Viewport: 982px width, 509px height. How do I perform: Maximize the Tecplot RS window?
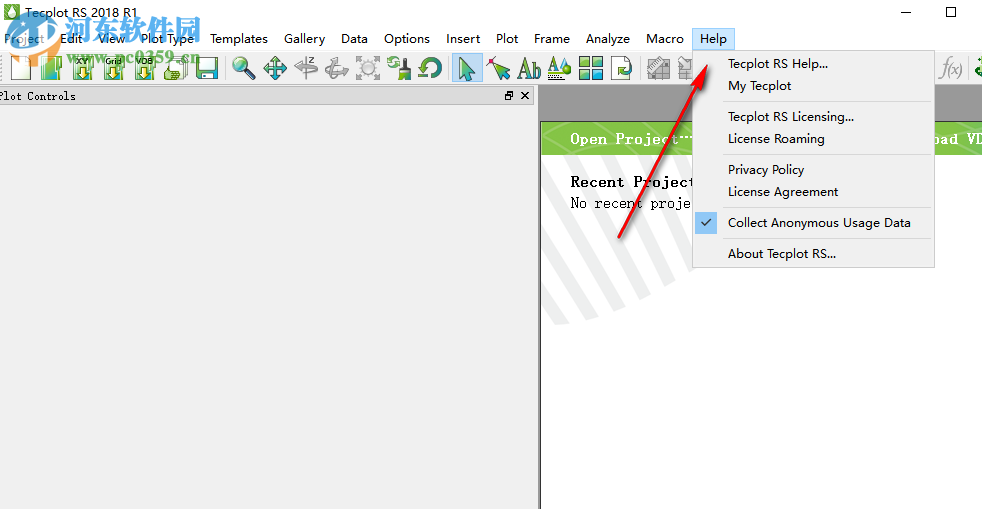coord(951,12)
